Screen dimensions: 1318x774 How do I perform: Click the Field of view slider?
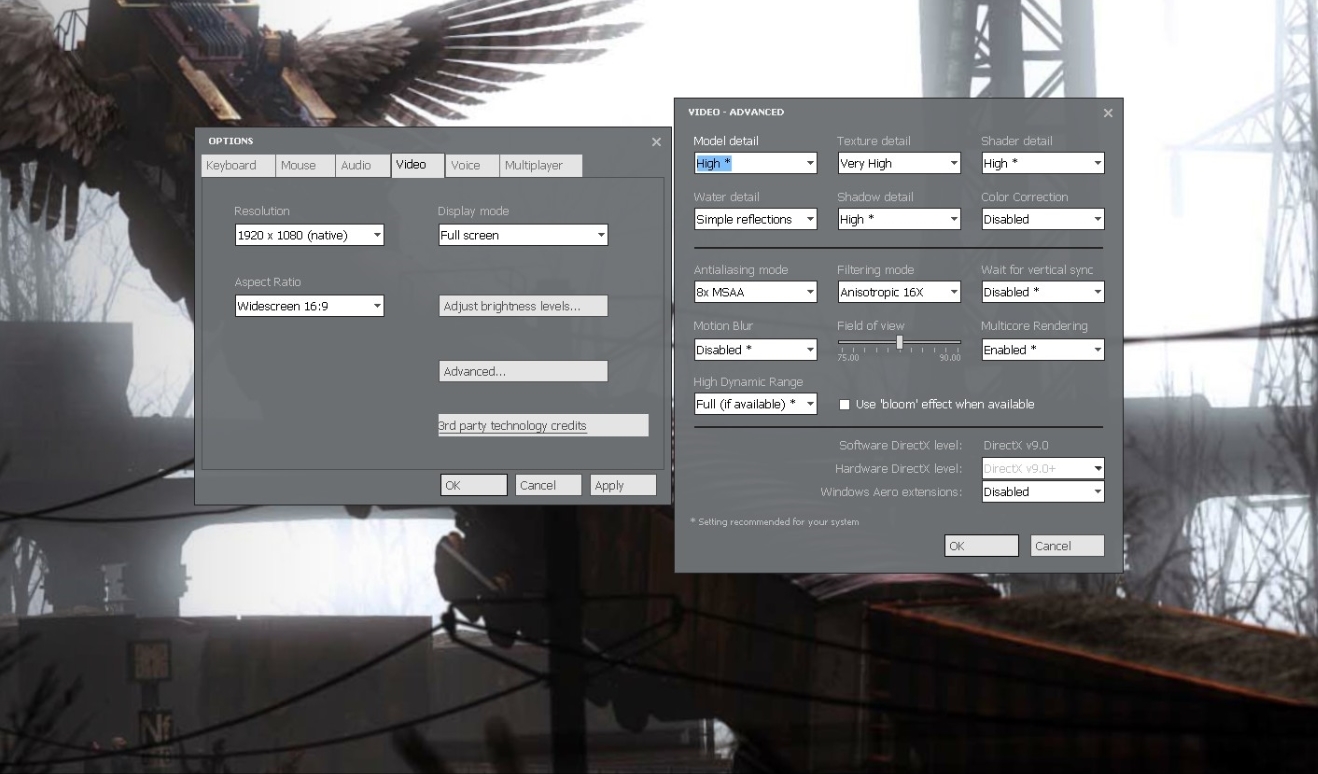point(899,343)
